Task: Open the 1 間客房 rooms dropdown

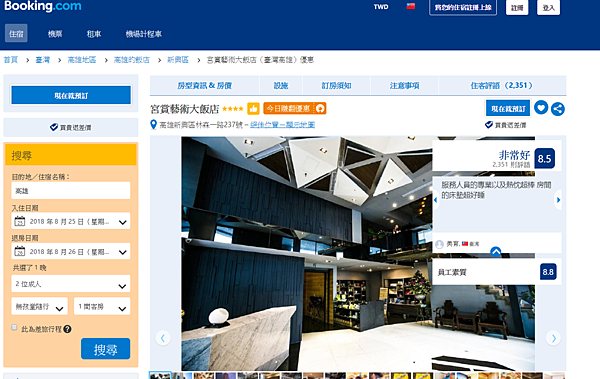Action: 102,306
